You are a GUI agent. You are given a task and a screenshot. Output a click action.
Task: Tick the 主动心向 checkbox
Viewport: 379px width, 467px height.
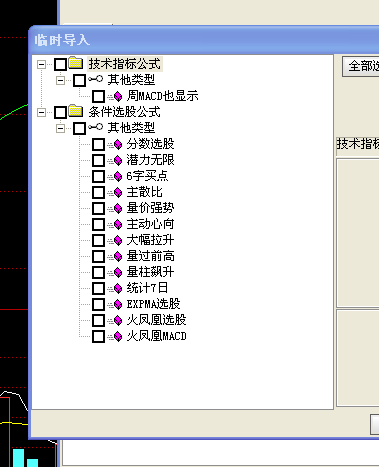98,224
